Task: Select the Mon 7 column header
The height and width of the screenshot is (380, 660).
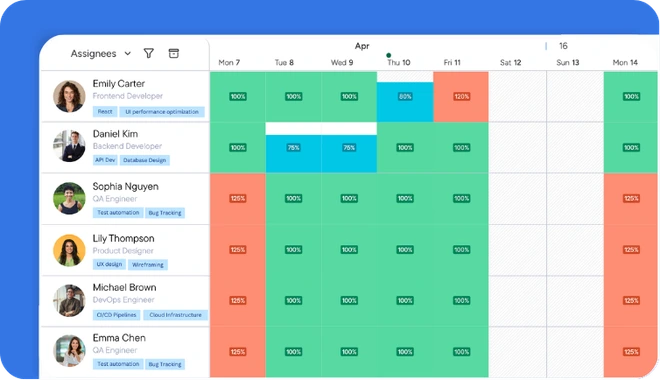Action: tap(229, 62)
